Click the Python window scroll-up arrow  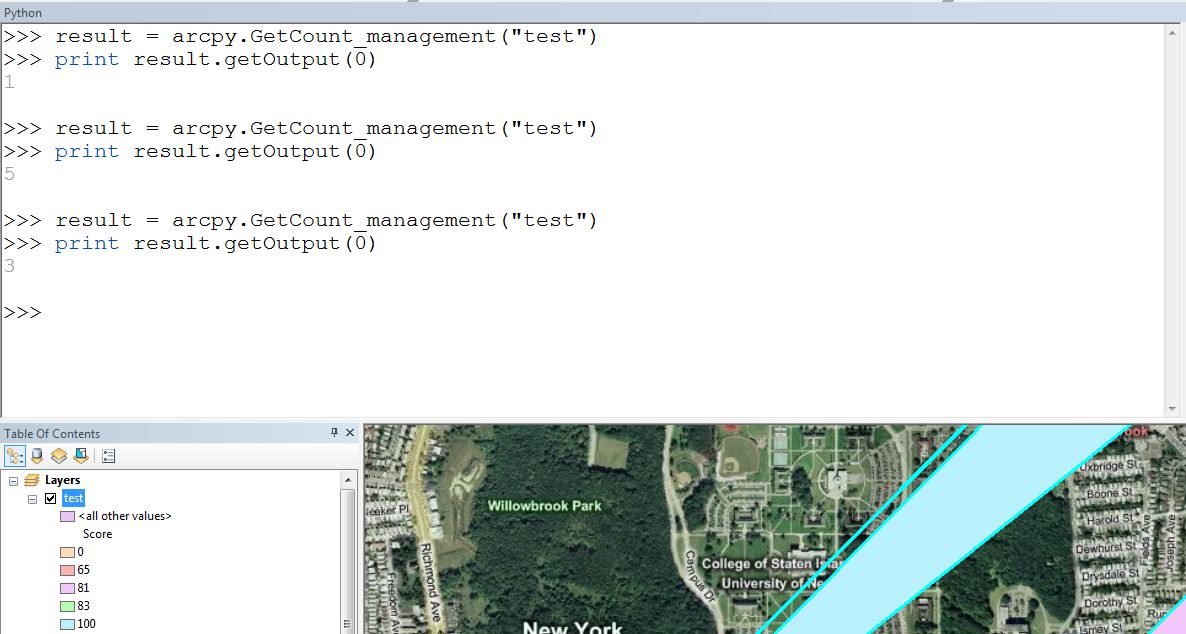[x=1174, y=30]
